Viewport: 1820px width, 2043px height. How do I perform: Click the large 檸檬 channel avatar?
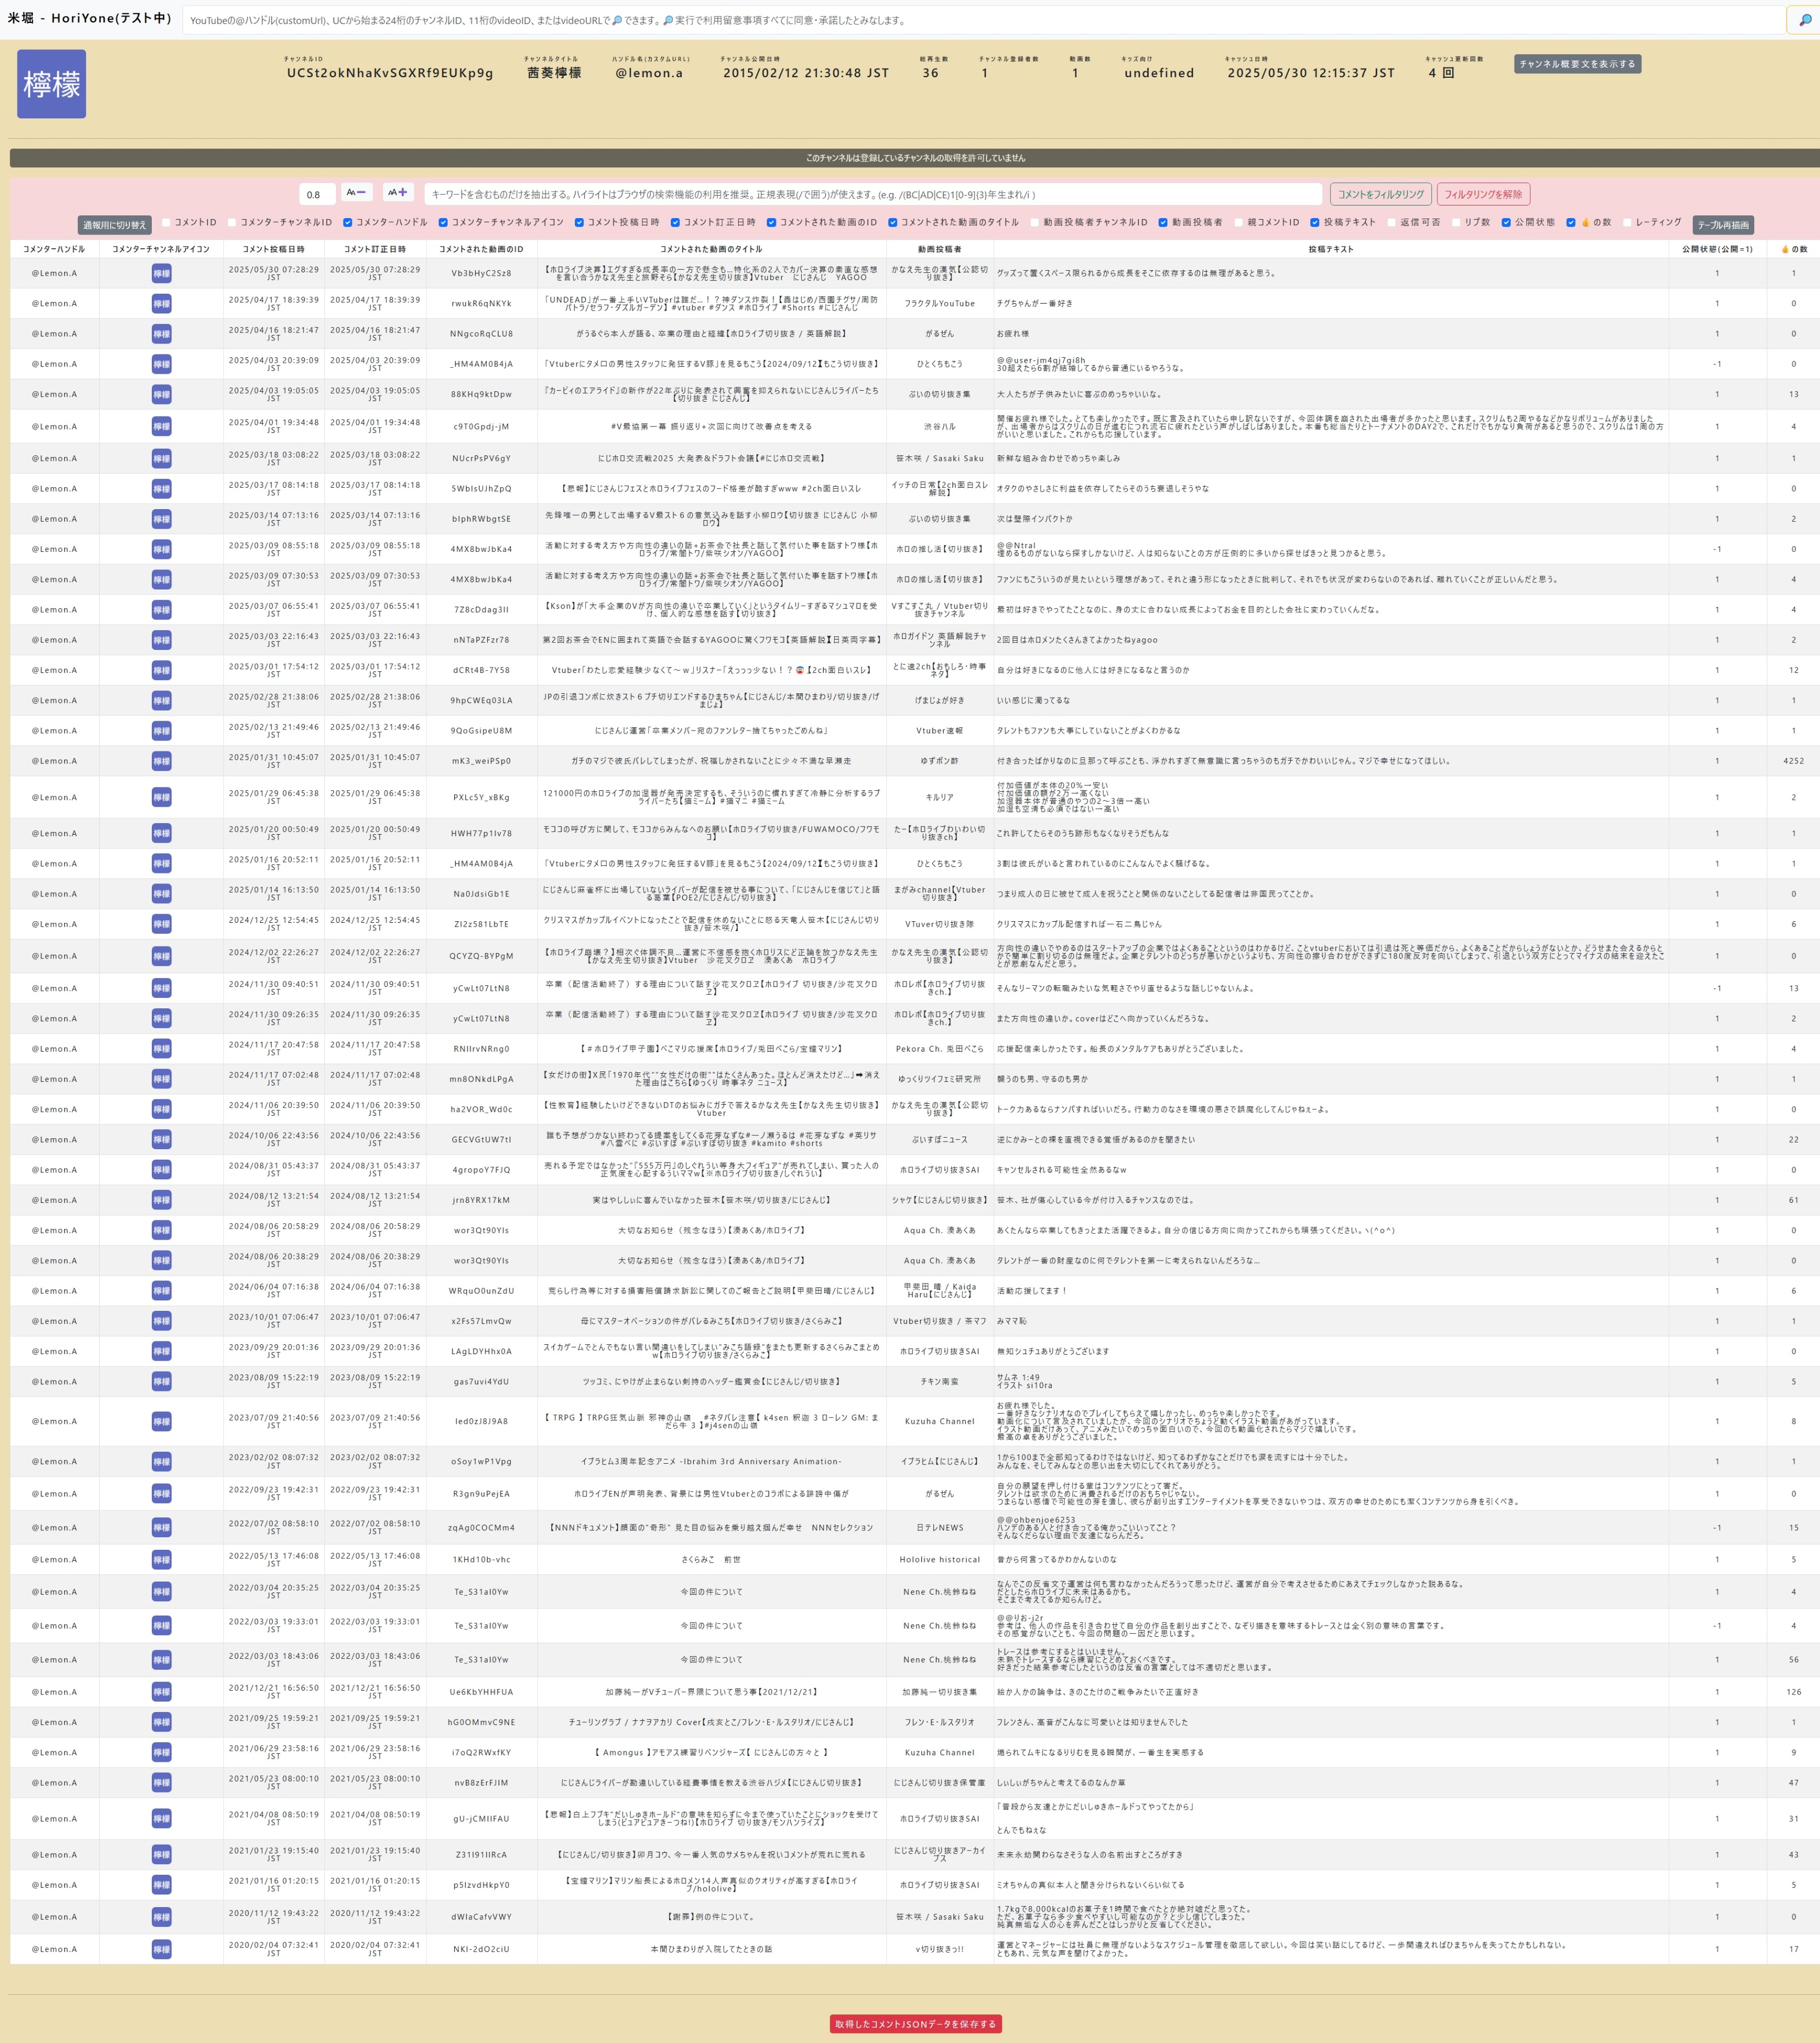(x=52, y=84)
